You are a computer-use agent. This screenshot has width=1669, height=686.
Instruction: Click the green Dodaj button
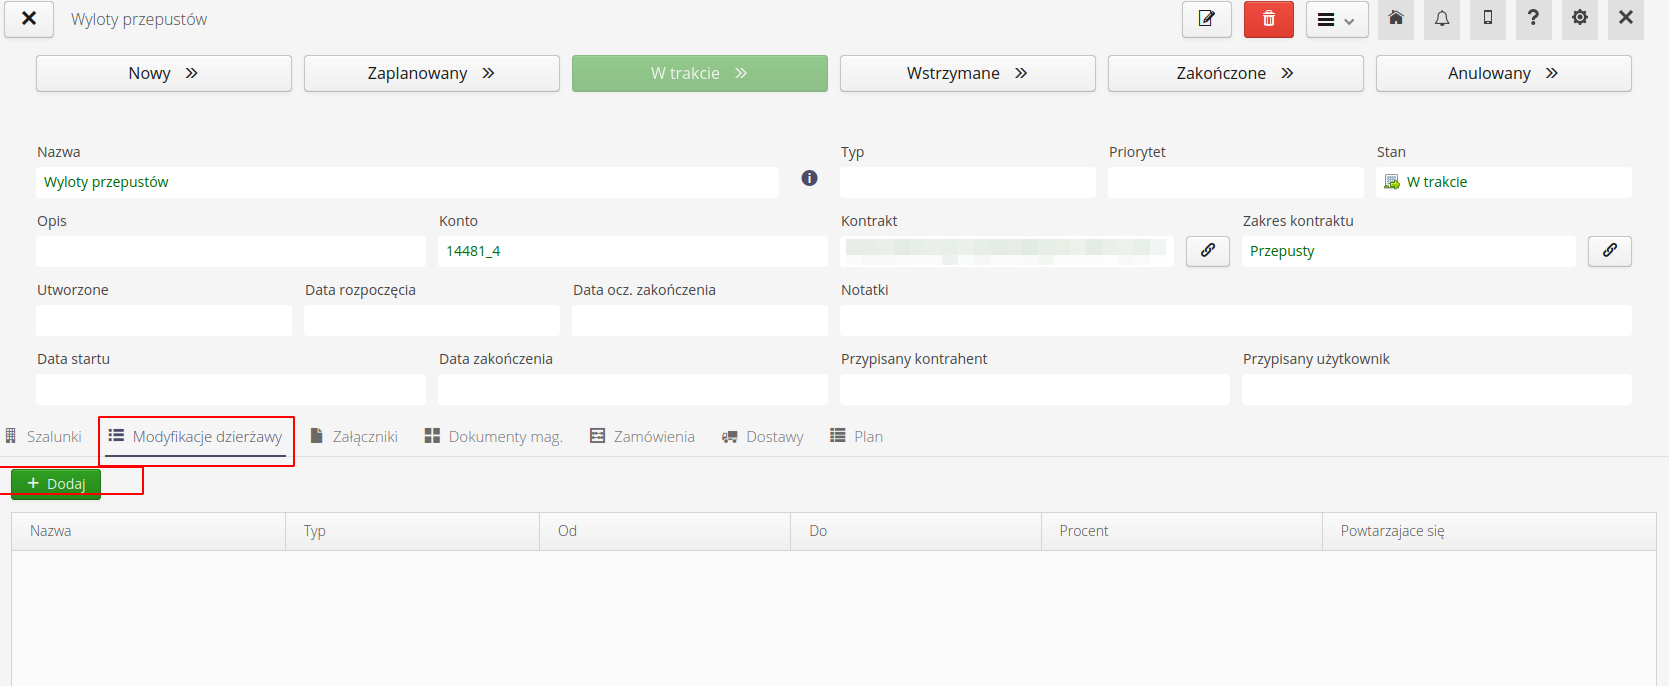click(x=56, y=484)
